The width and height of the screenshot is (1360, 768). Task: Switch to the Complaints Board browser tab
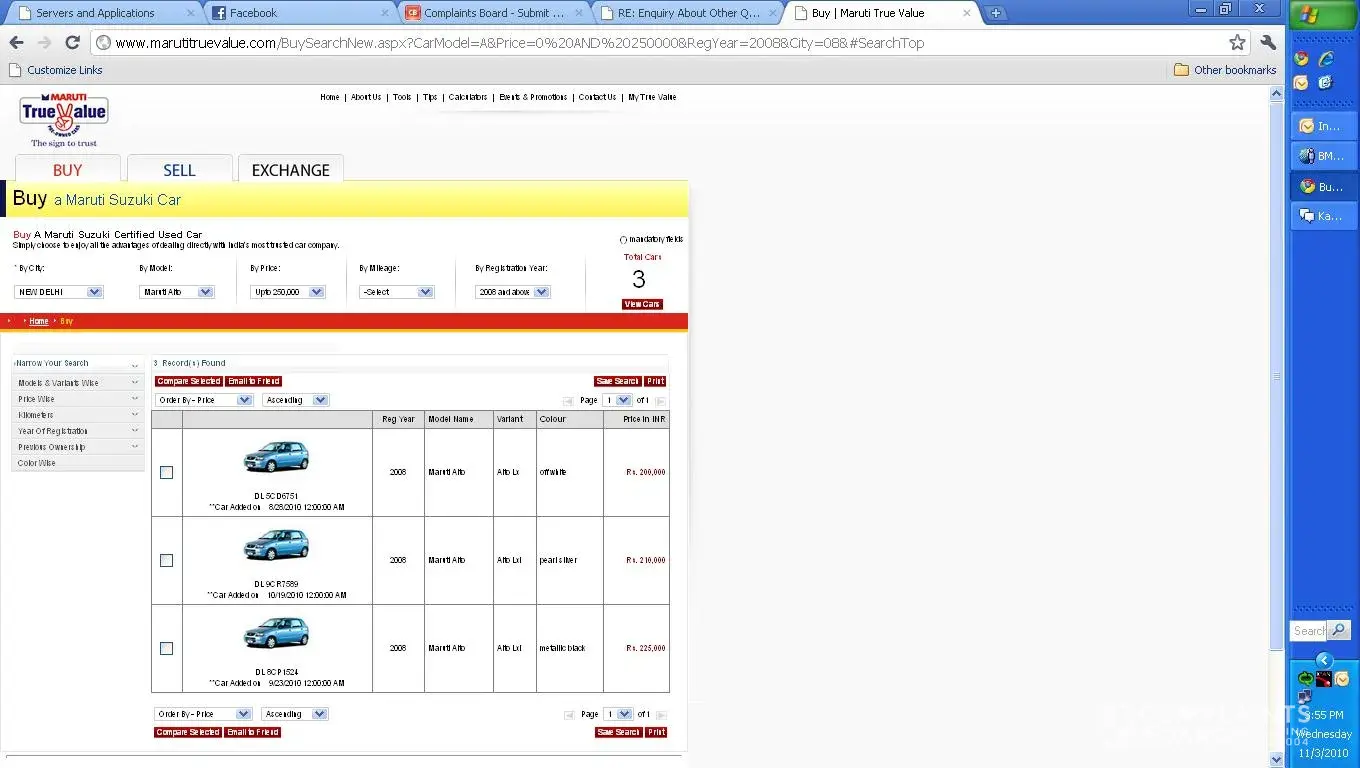click(x=493, y=13)
